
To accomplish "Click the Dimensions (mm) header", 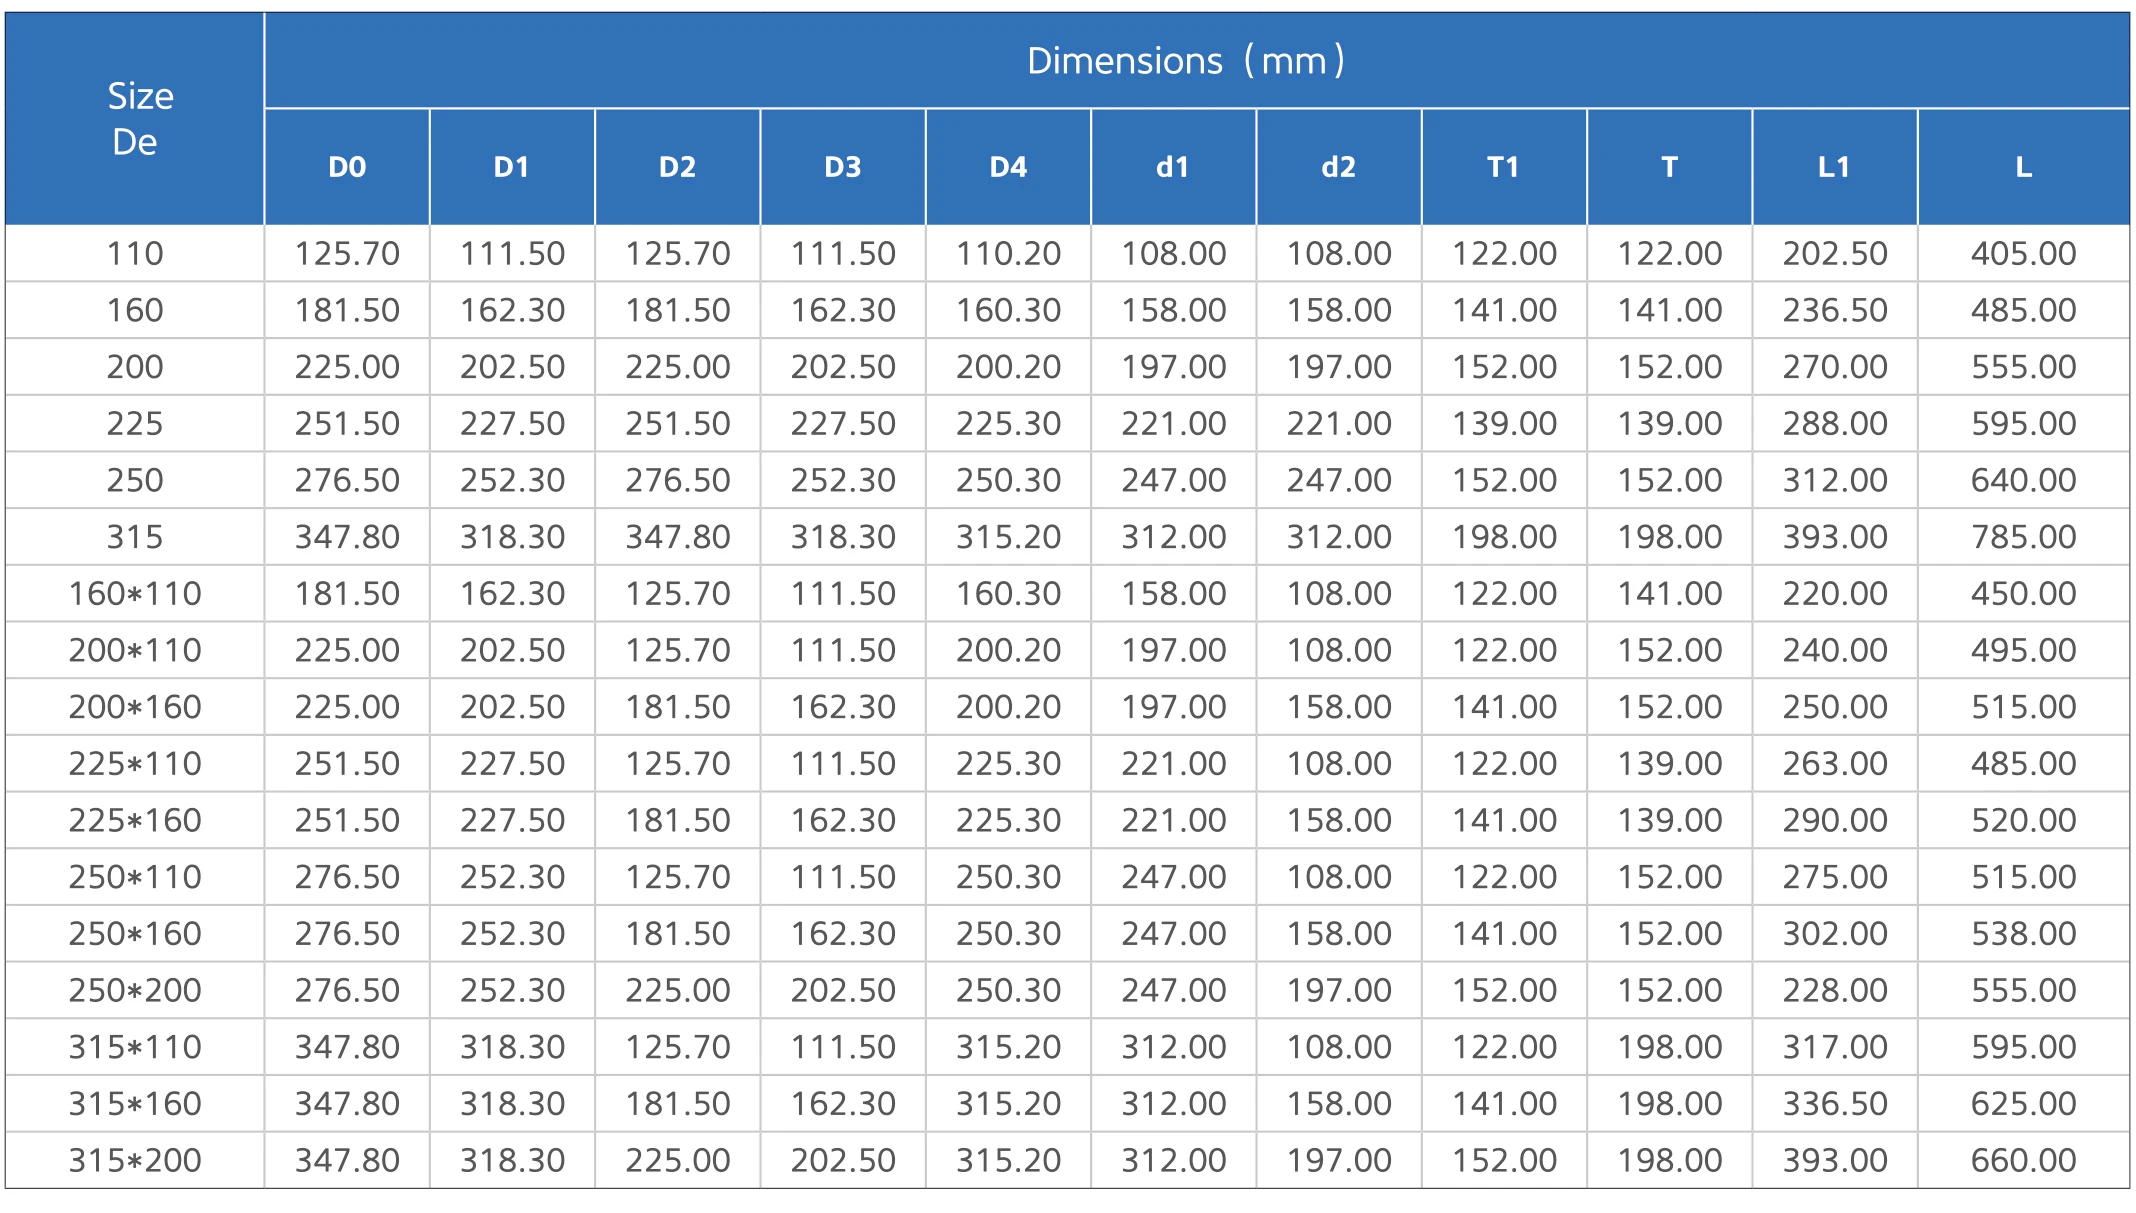I will tap(1186, 61).
